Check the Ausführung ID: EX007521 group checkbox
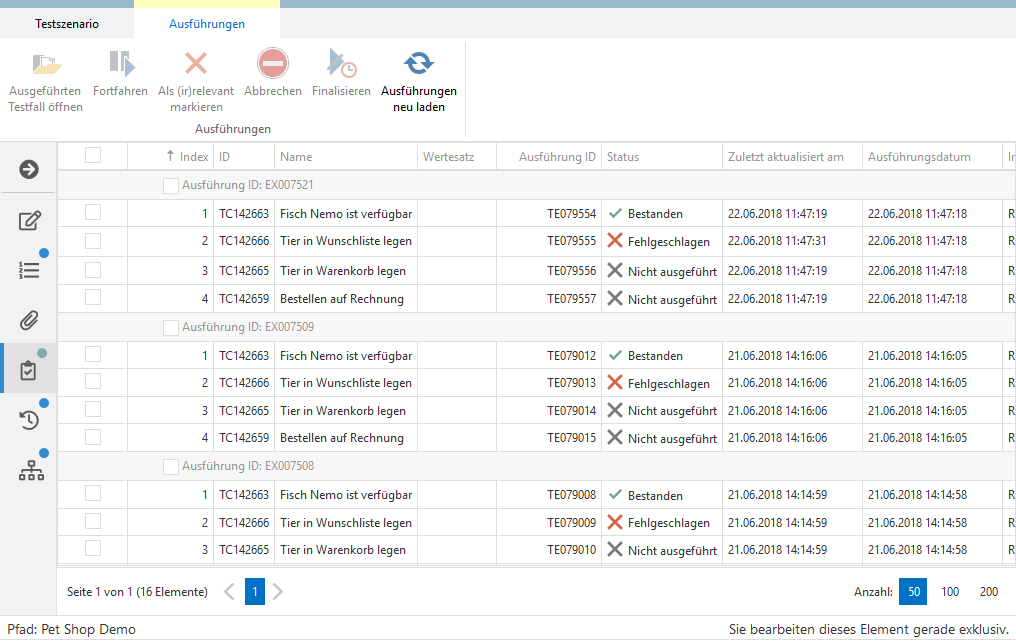 coord(170,185)
